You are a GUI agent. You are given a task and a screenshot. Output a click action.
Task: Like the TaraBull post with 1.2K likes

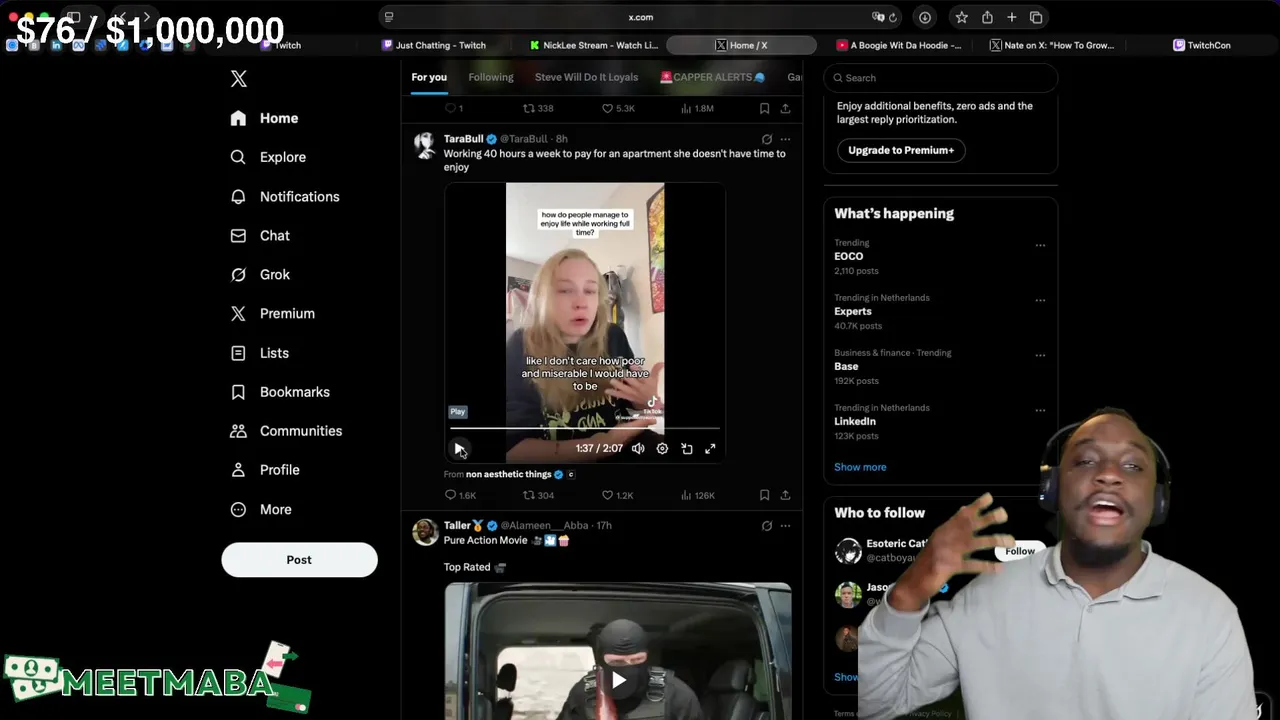click(x=617, y=495)
